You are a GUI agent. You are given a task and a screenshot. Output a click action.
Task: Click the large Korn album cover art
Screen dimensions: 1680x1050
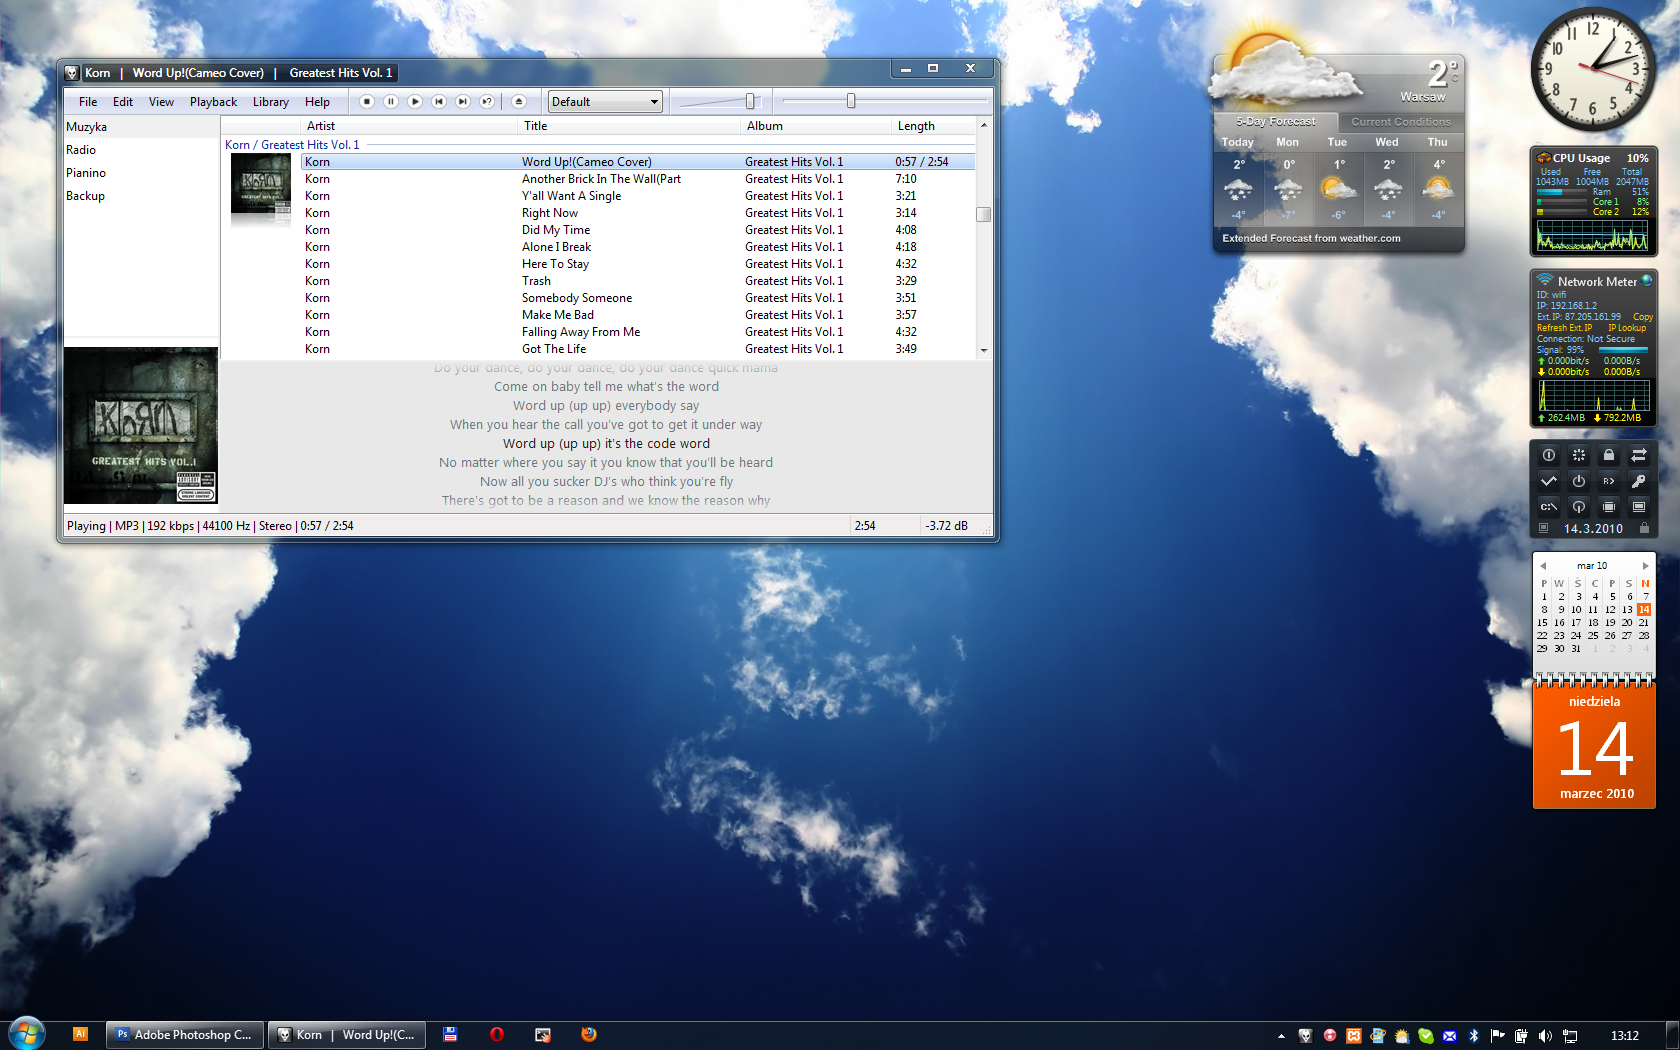[x=141, y=426]
